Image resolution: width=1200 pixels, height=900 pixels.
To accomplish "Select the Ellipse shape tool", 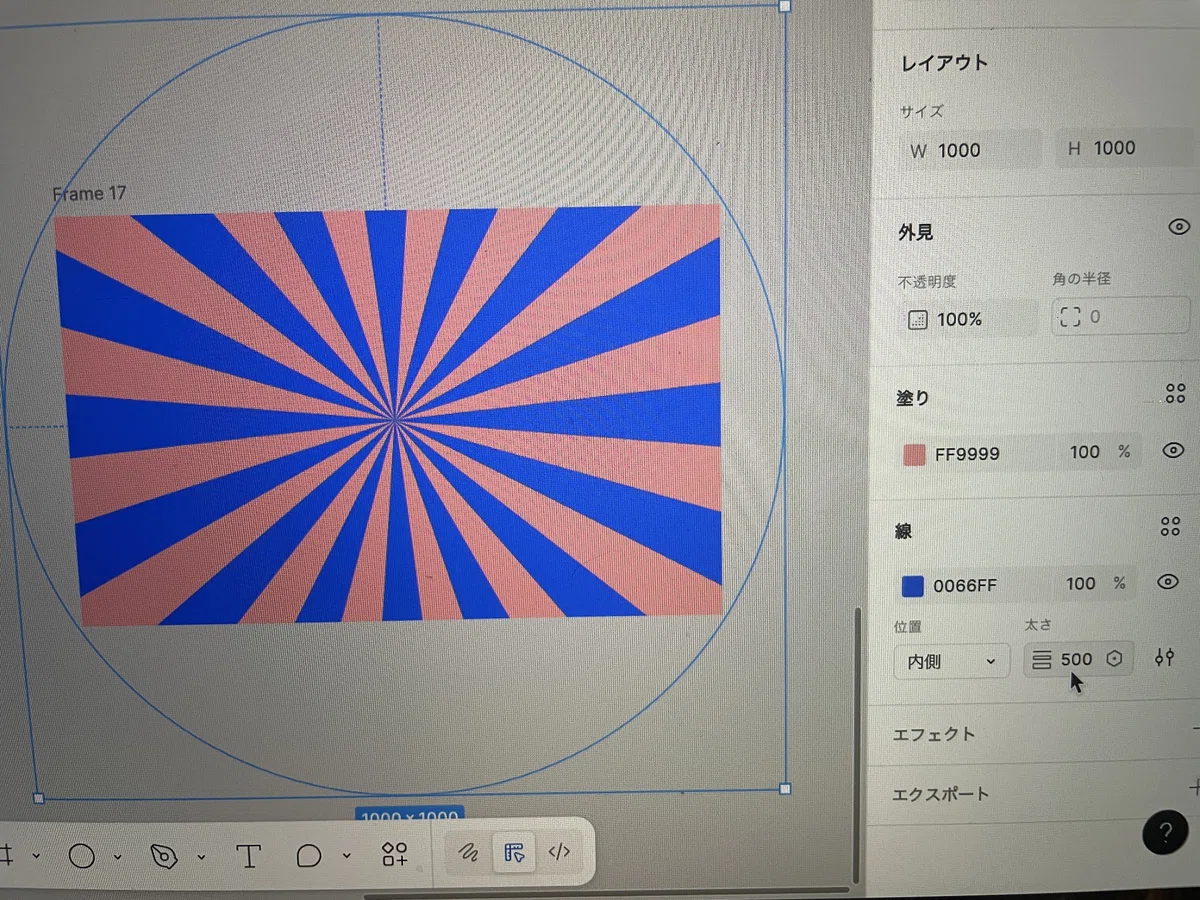I will (82, 856).
